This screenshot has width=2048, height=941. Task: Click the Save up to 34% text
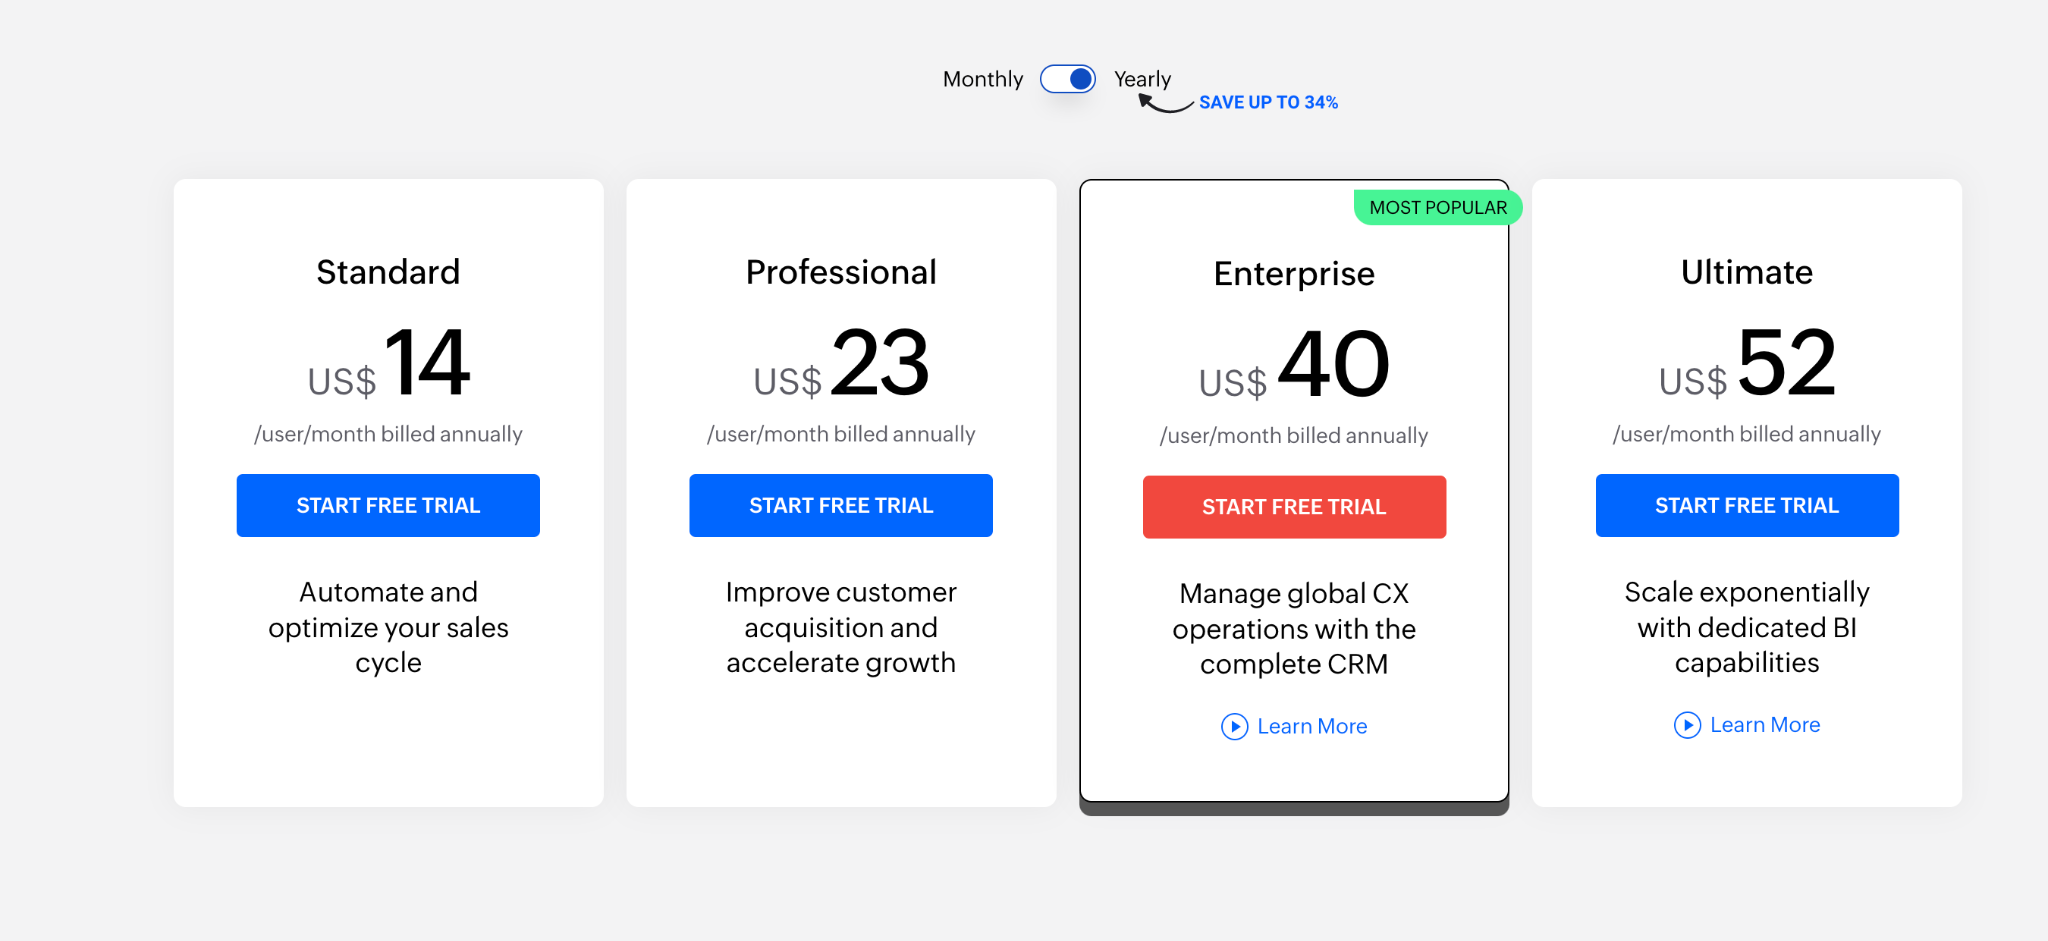[1268, 102]
